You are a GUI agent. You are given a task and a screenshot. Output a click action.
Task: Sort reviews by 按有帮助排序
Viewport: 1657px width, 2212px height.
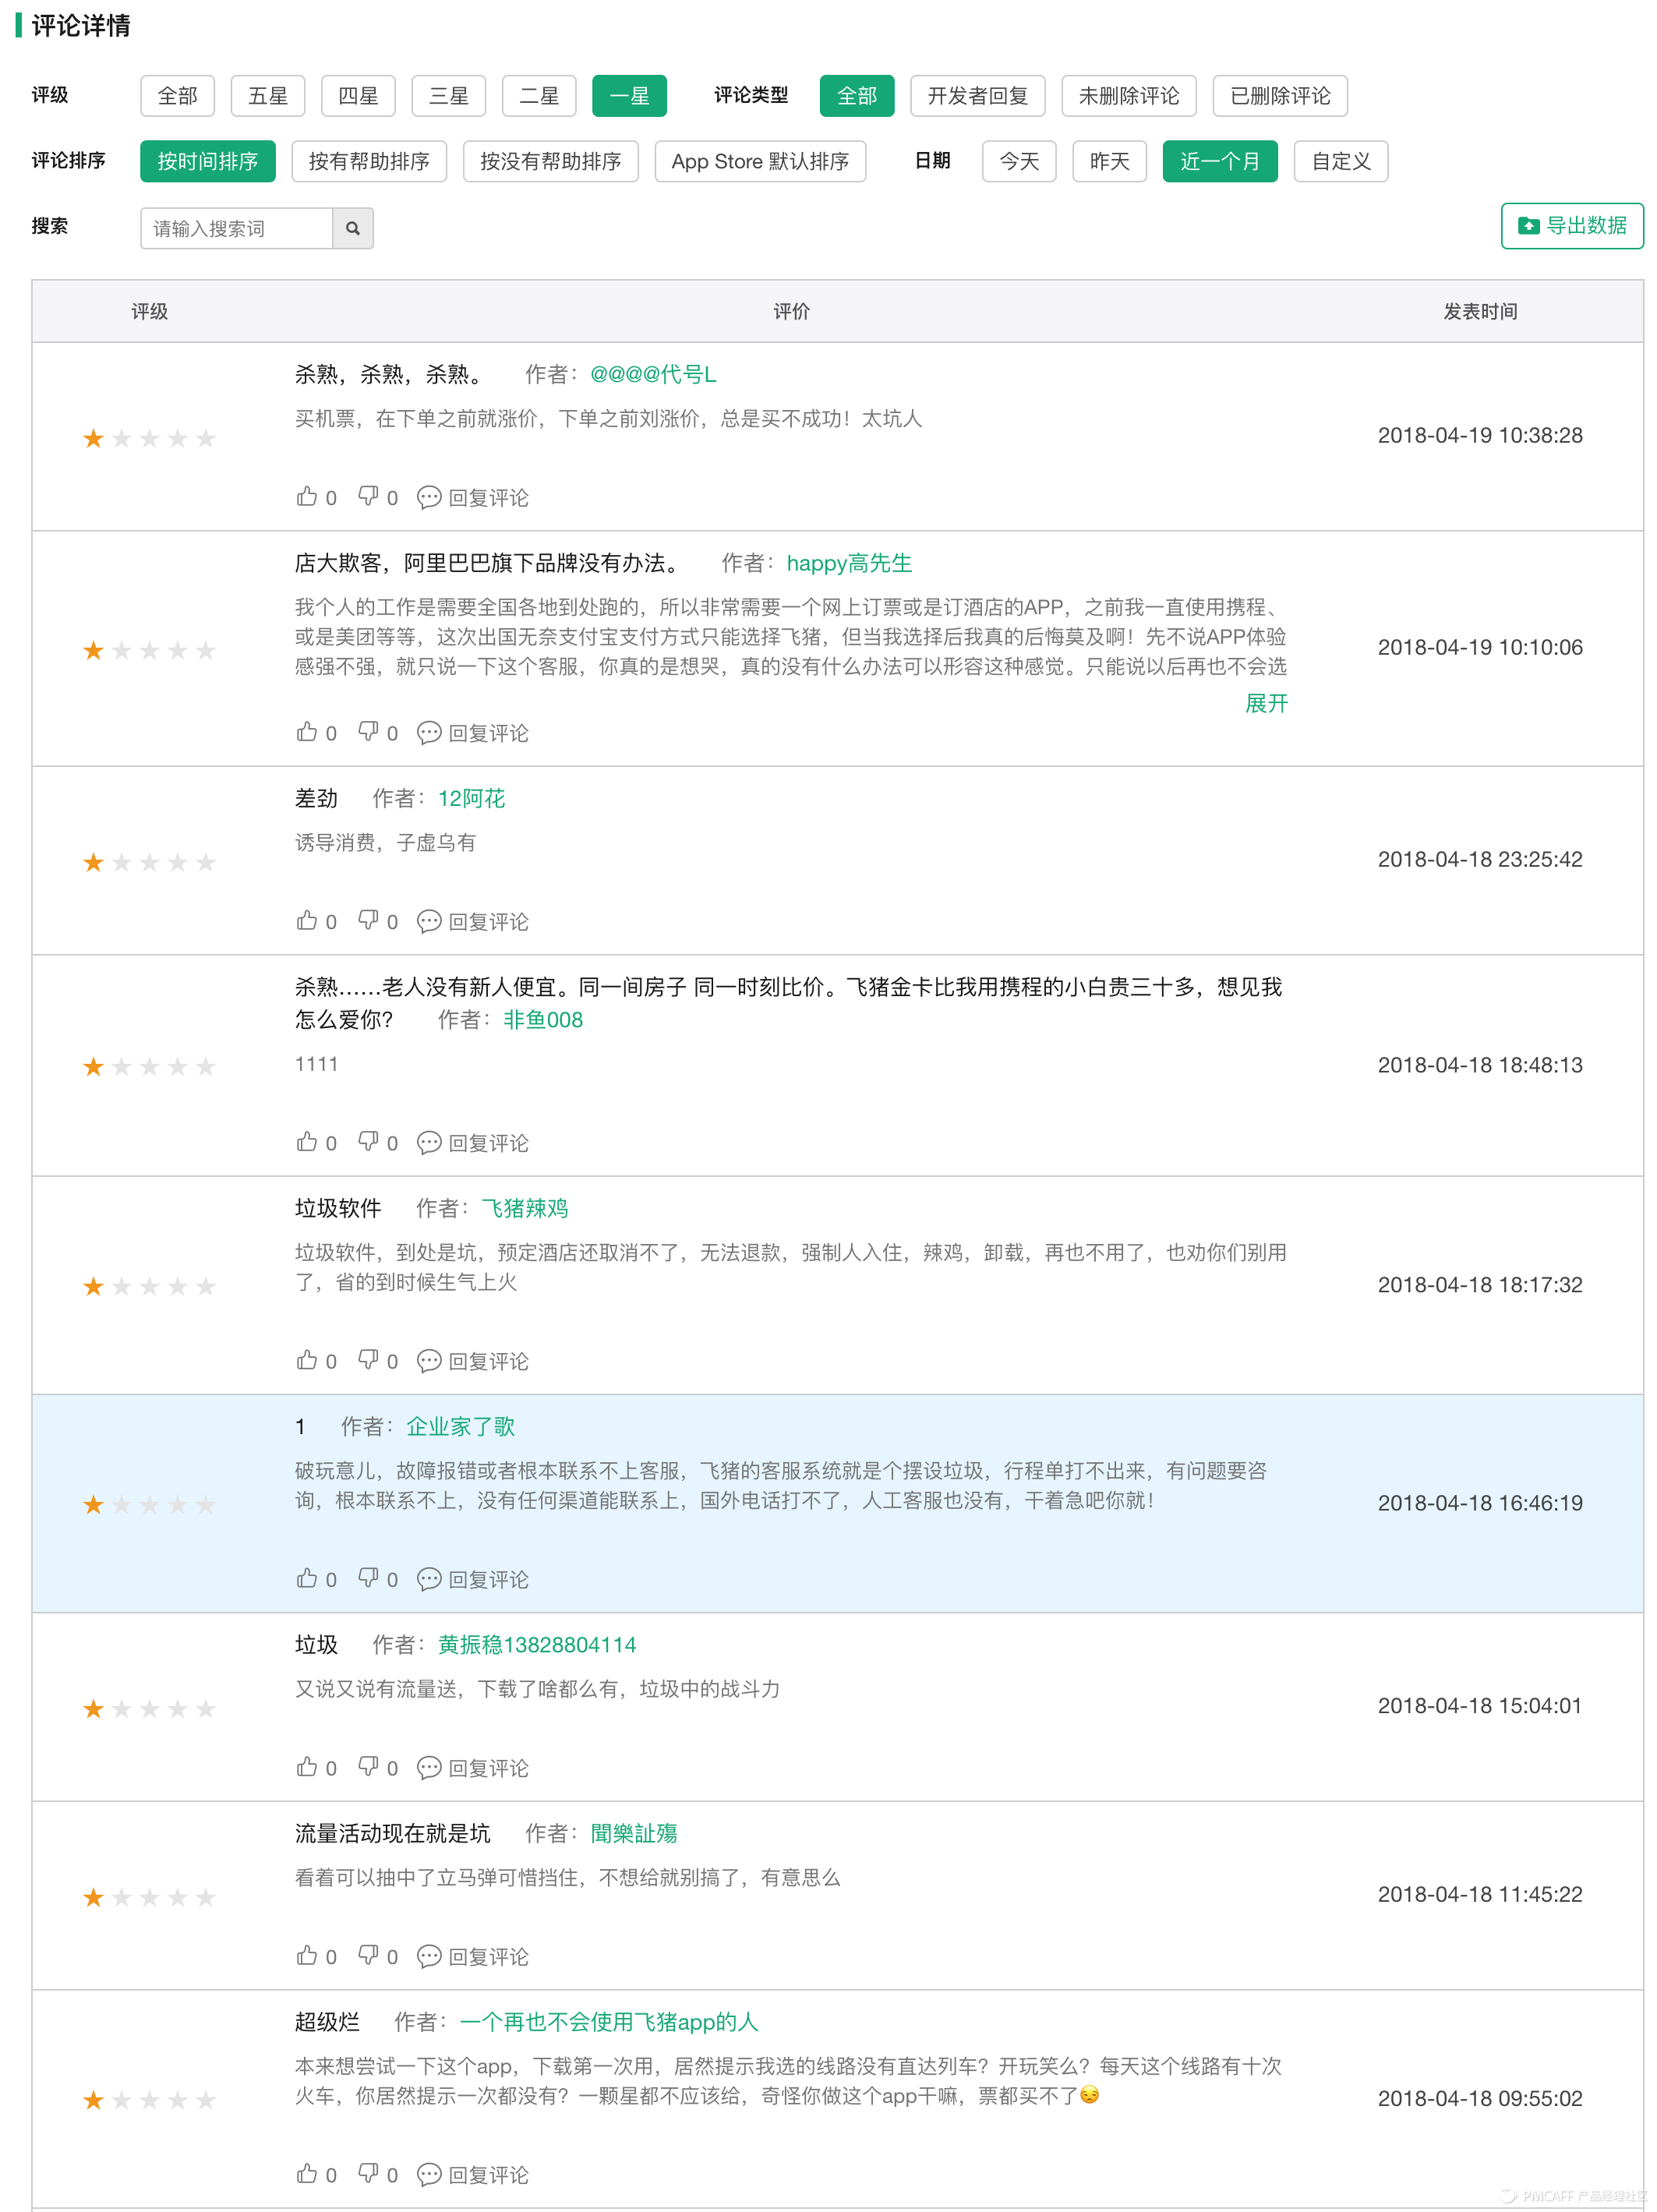coord(369,161)
